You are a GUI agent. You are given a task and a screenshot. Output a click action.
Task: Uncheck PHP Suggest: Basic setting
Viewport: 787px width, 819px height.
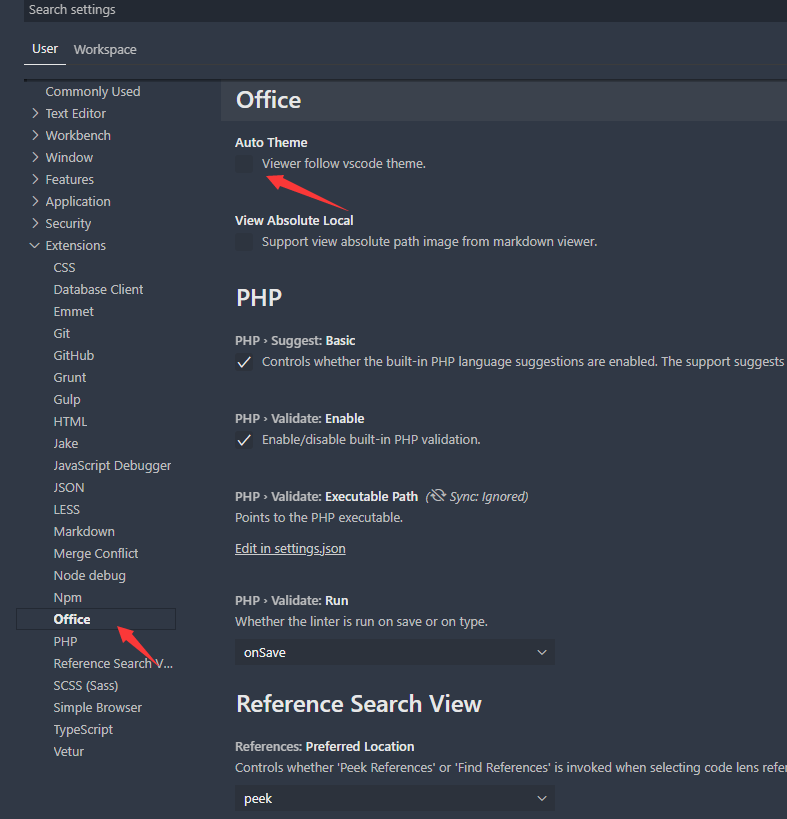pos(243,362)
